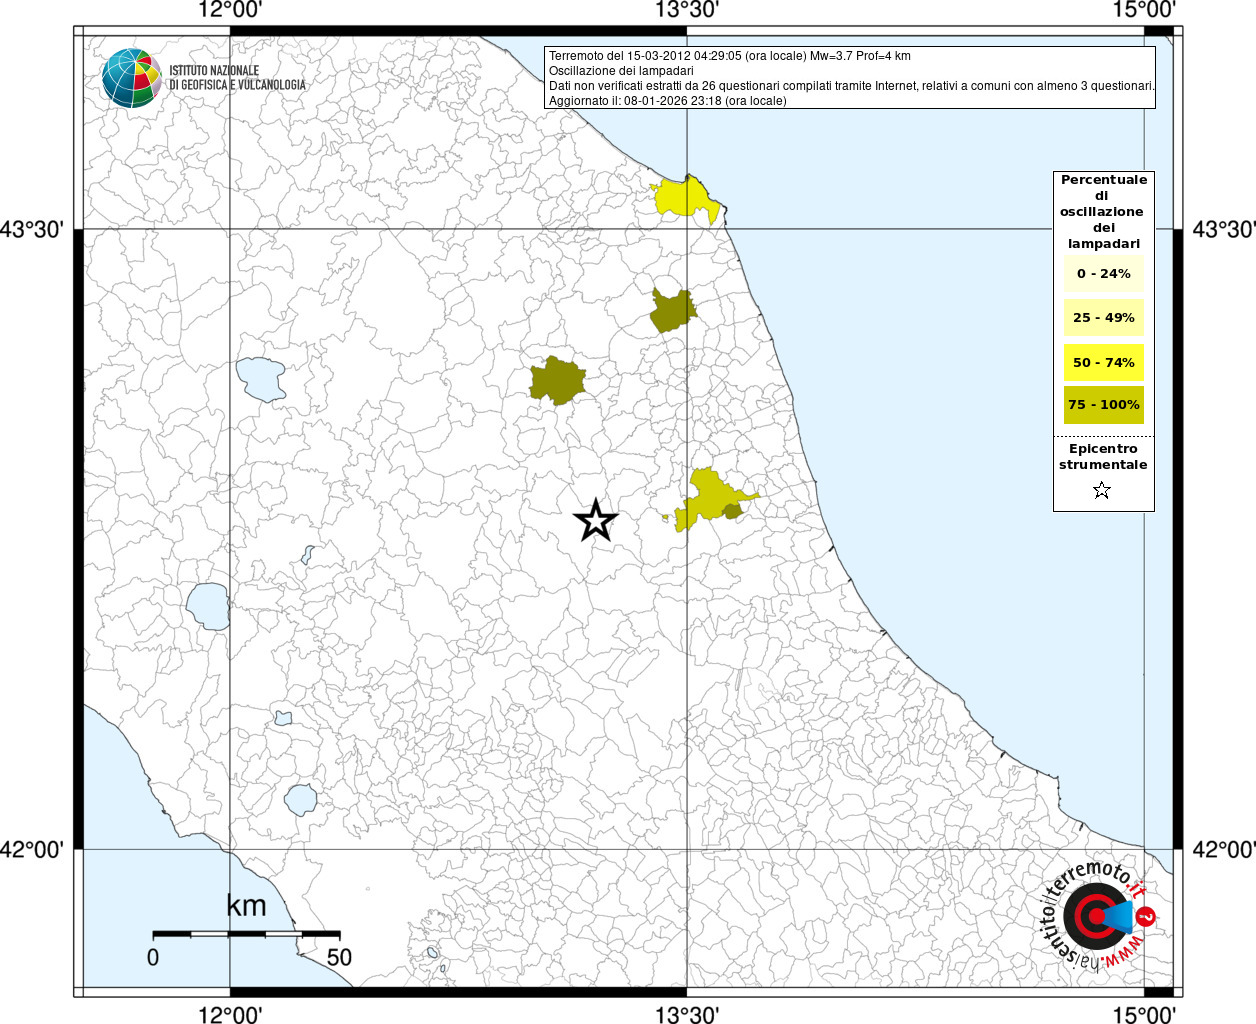Screen dimensions: 1256x1024
Task: Click the 25 - 49% legend swatch
Action: click(1103, 318)
